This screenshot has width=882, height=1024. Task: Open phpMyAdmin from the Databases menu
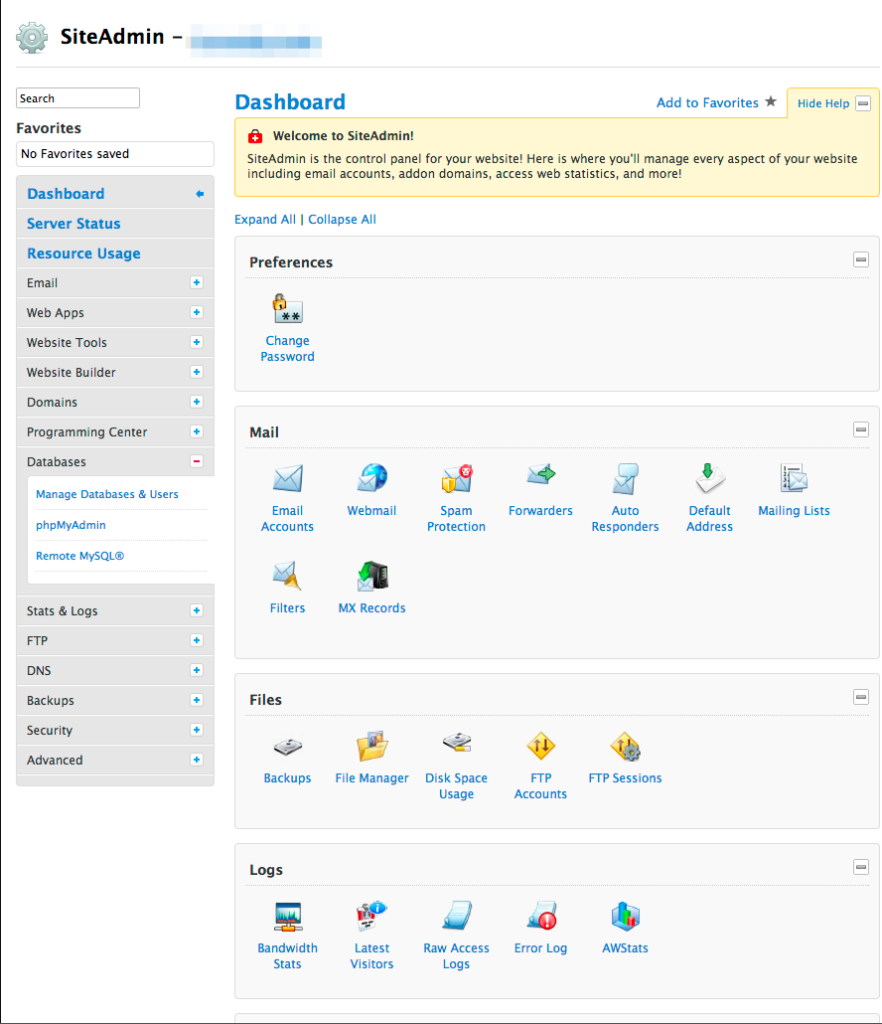coord(71,524)
